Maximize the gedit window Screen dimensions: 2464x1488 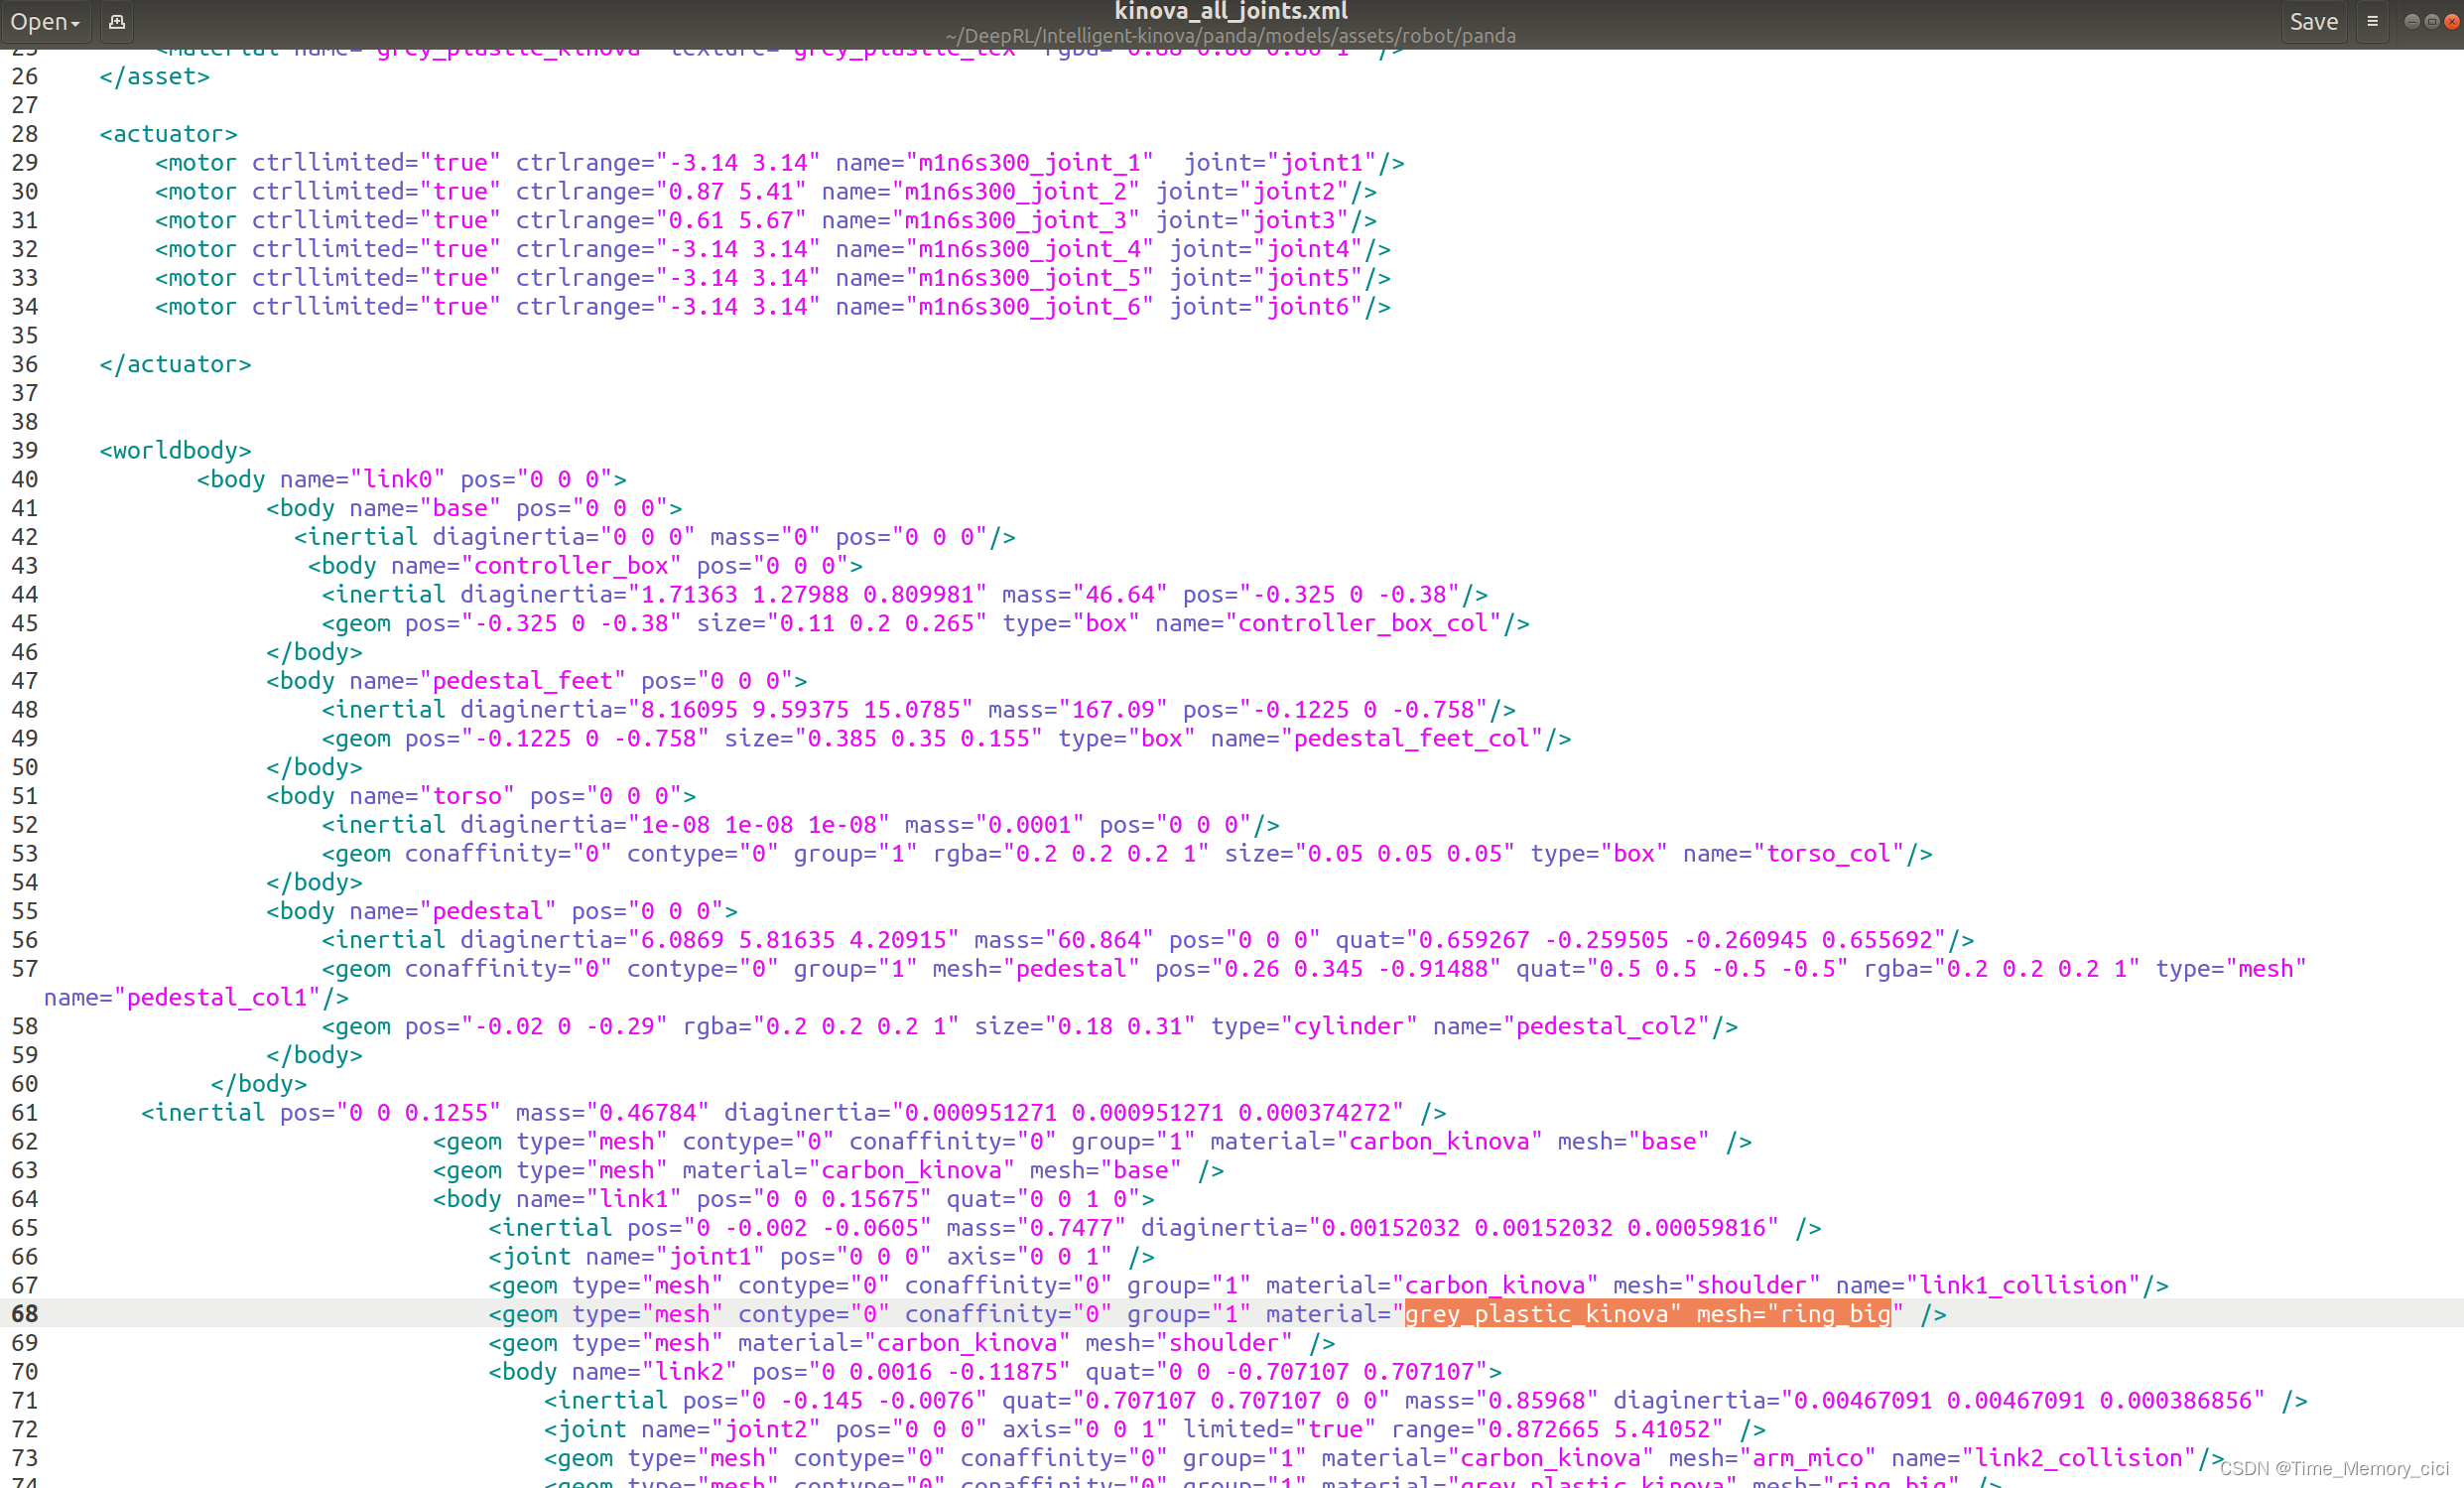pyautogui.click(x=2432, y=21)
